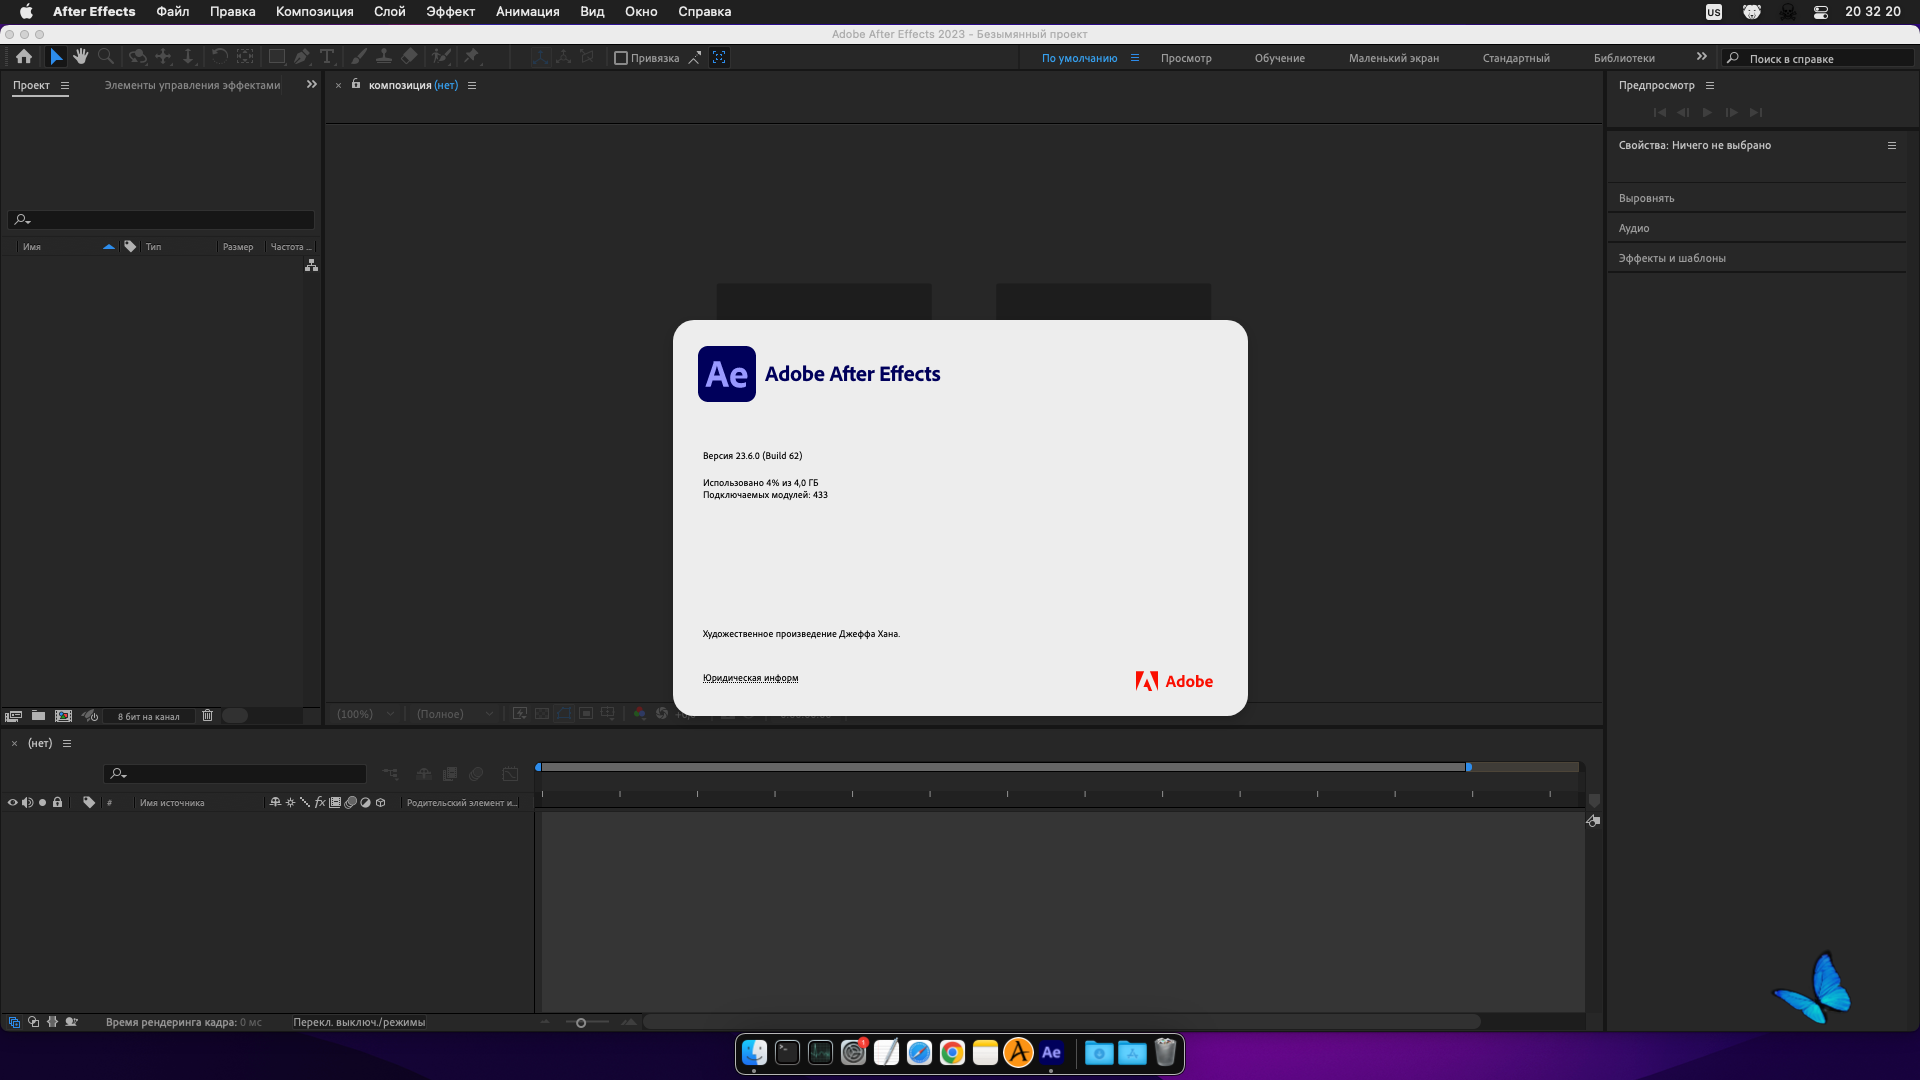Select the Pen tool

click(301, 57)
